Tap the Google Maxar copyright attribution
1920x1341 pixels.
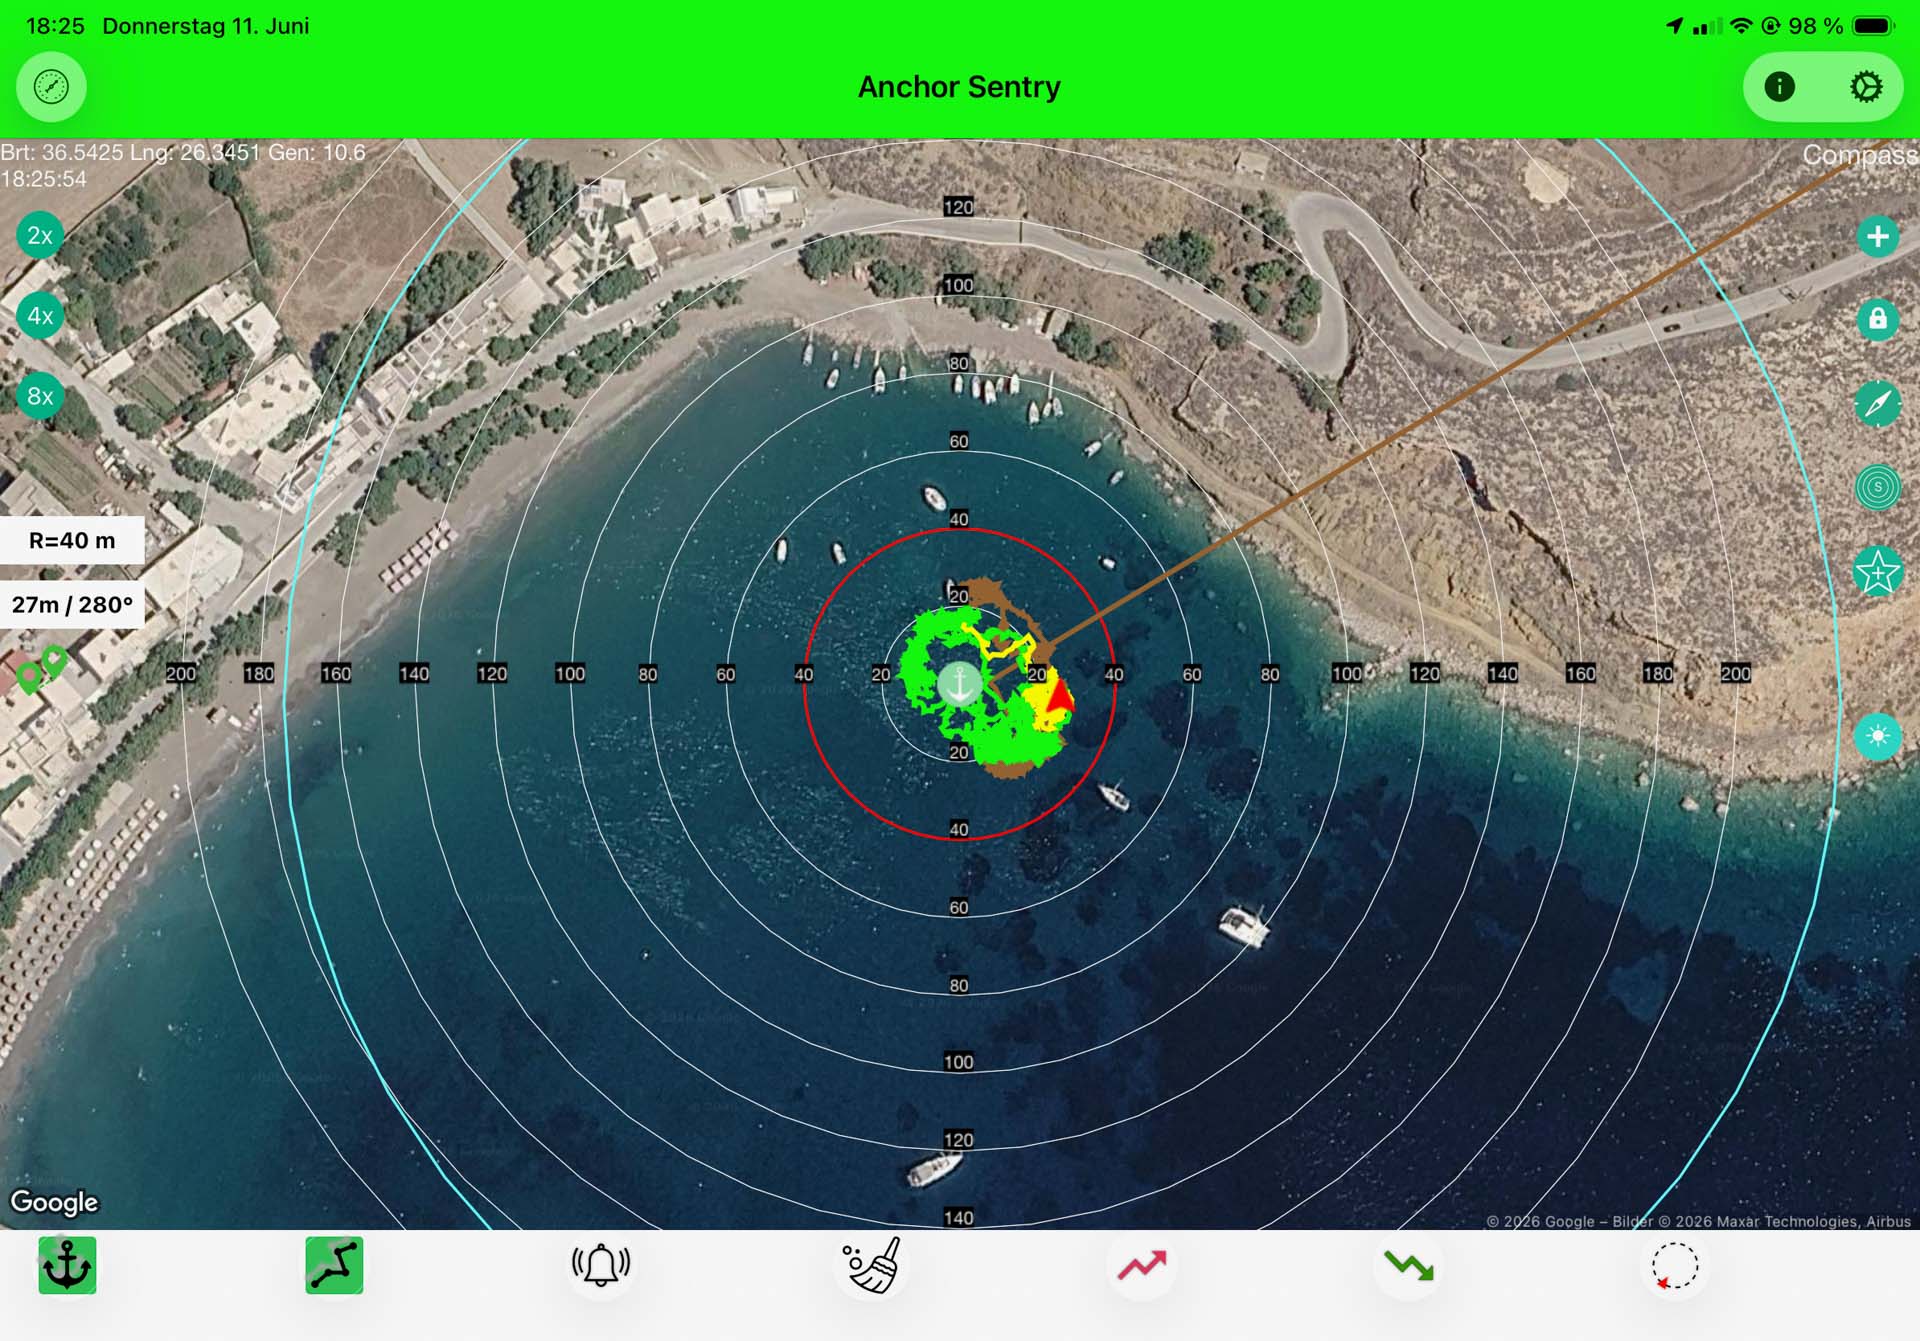[x=1698, y=1221]
